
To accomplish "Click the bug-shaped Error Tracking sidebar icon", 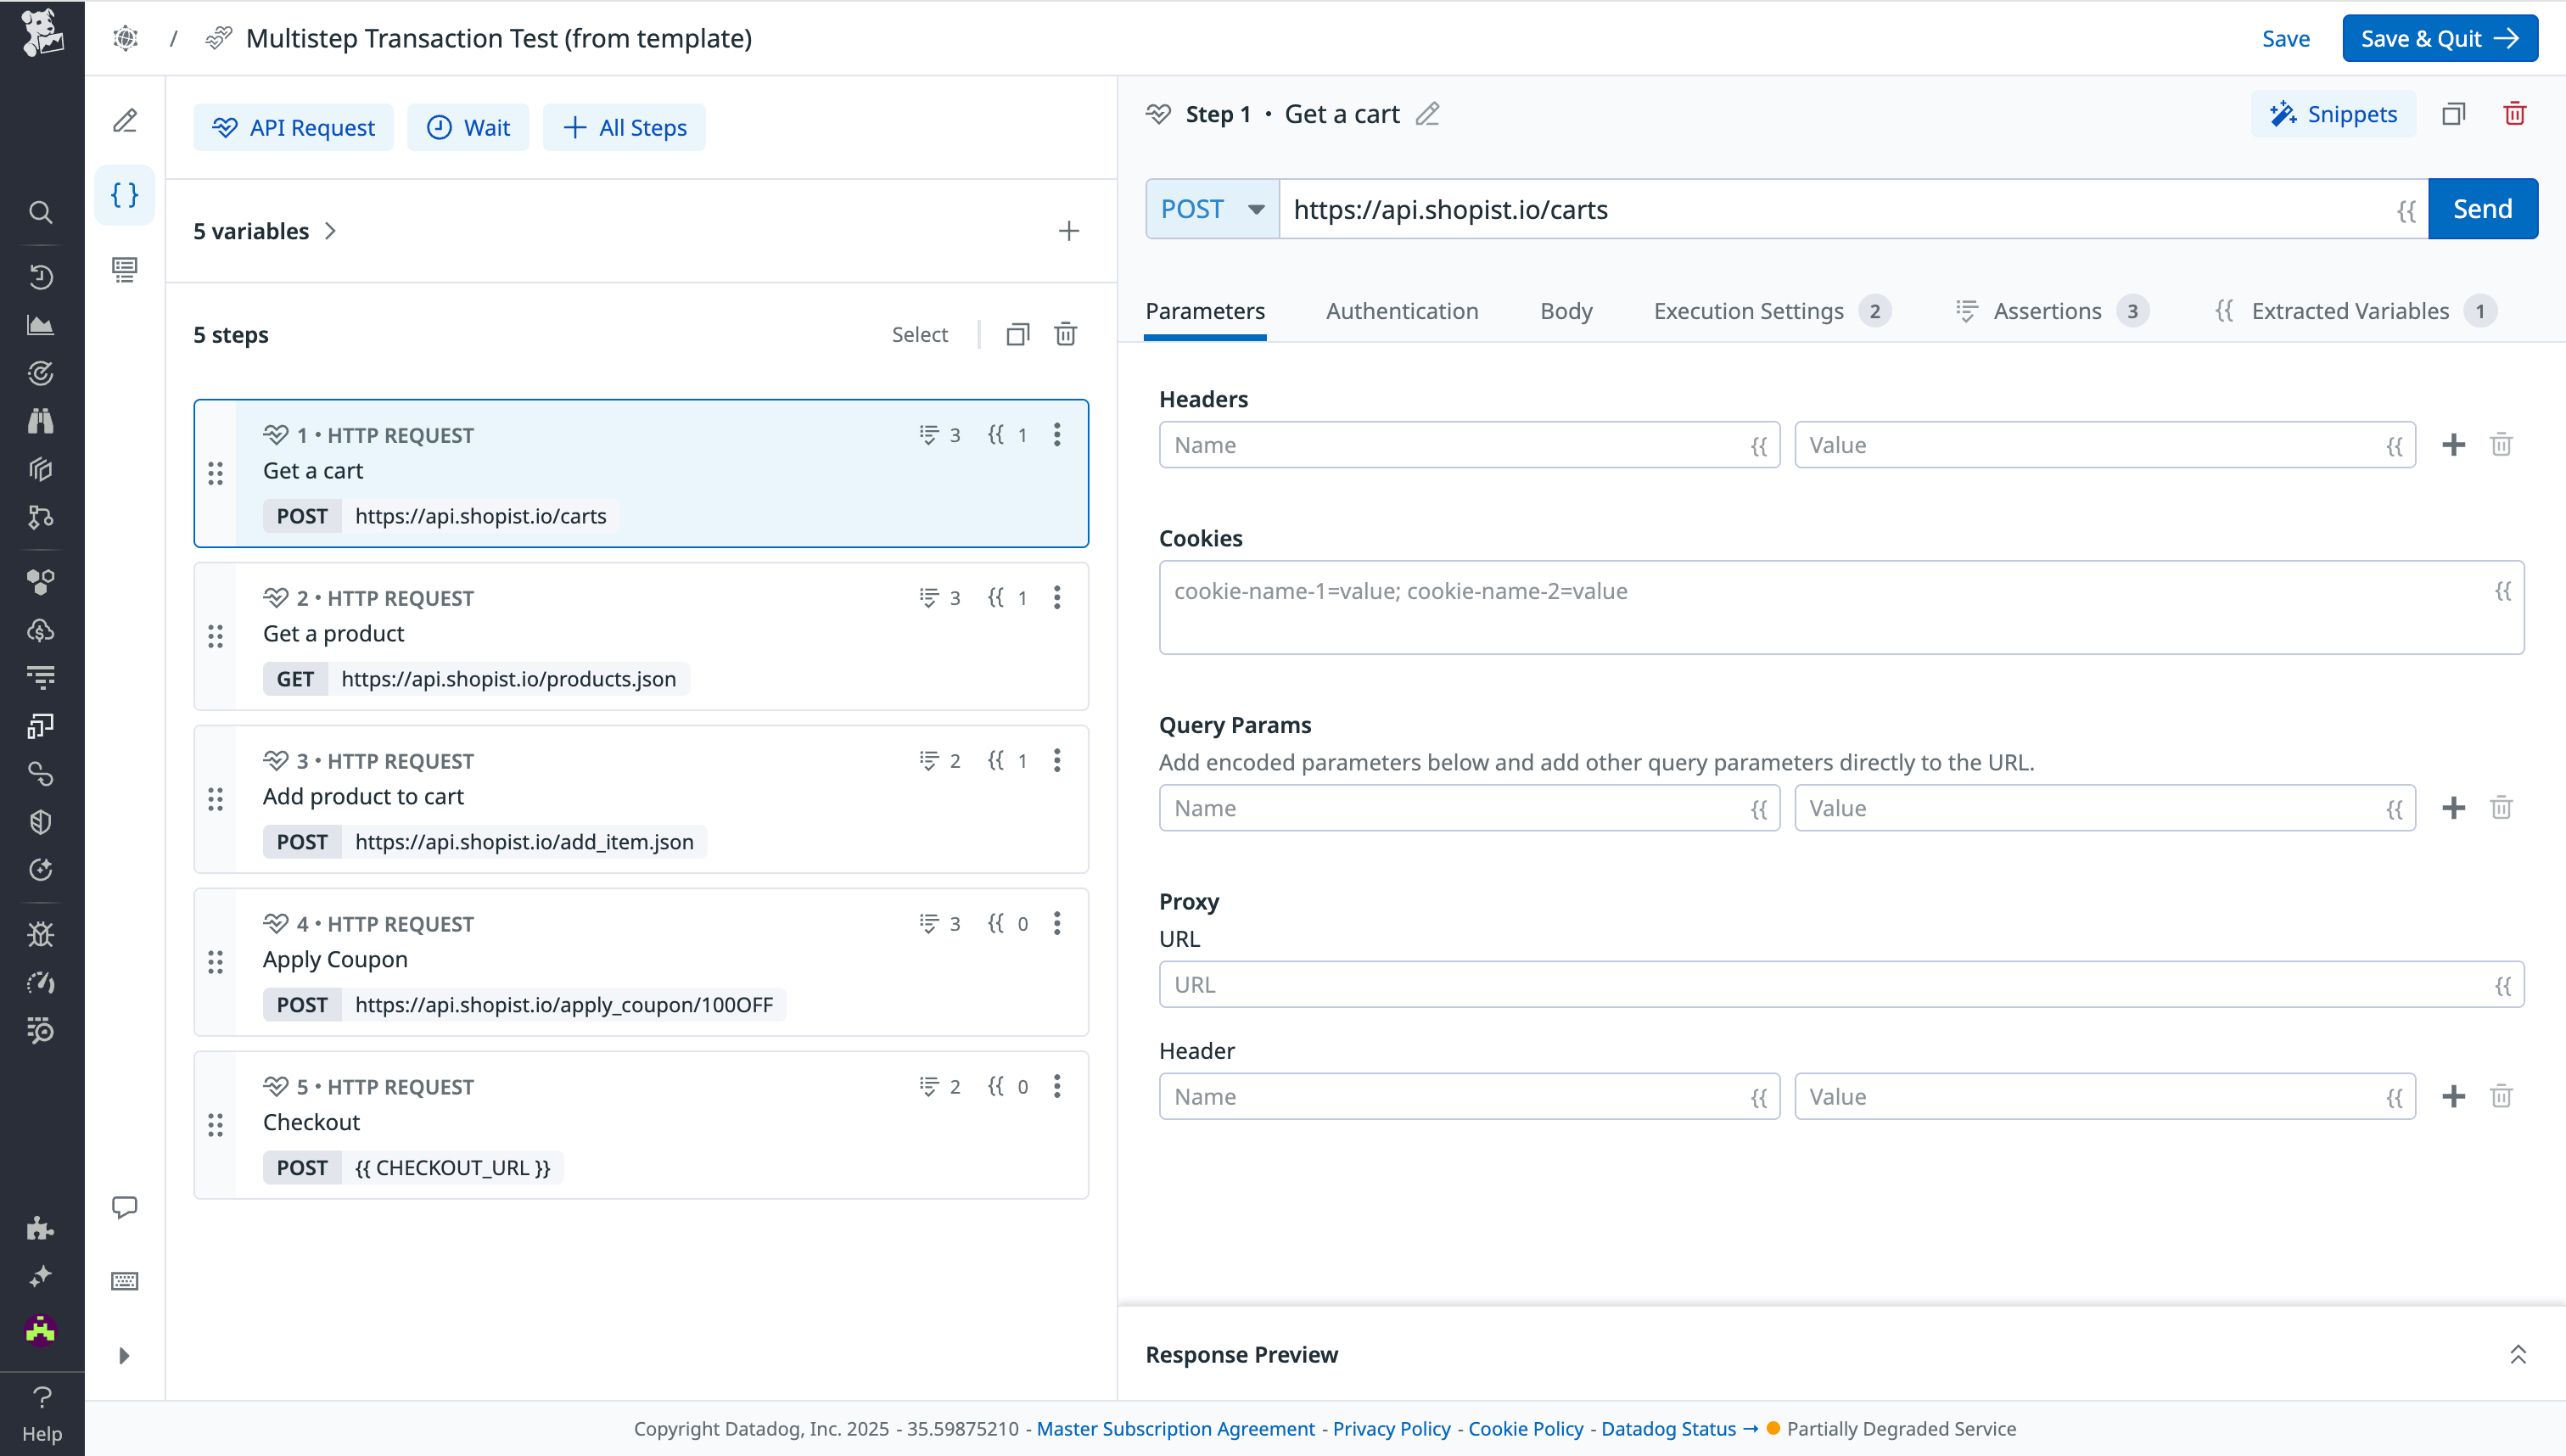I will [x=40, y=934].
